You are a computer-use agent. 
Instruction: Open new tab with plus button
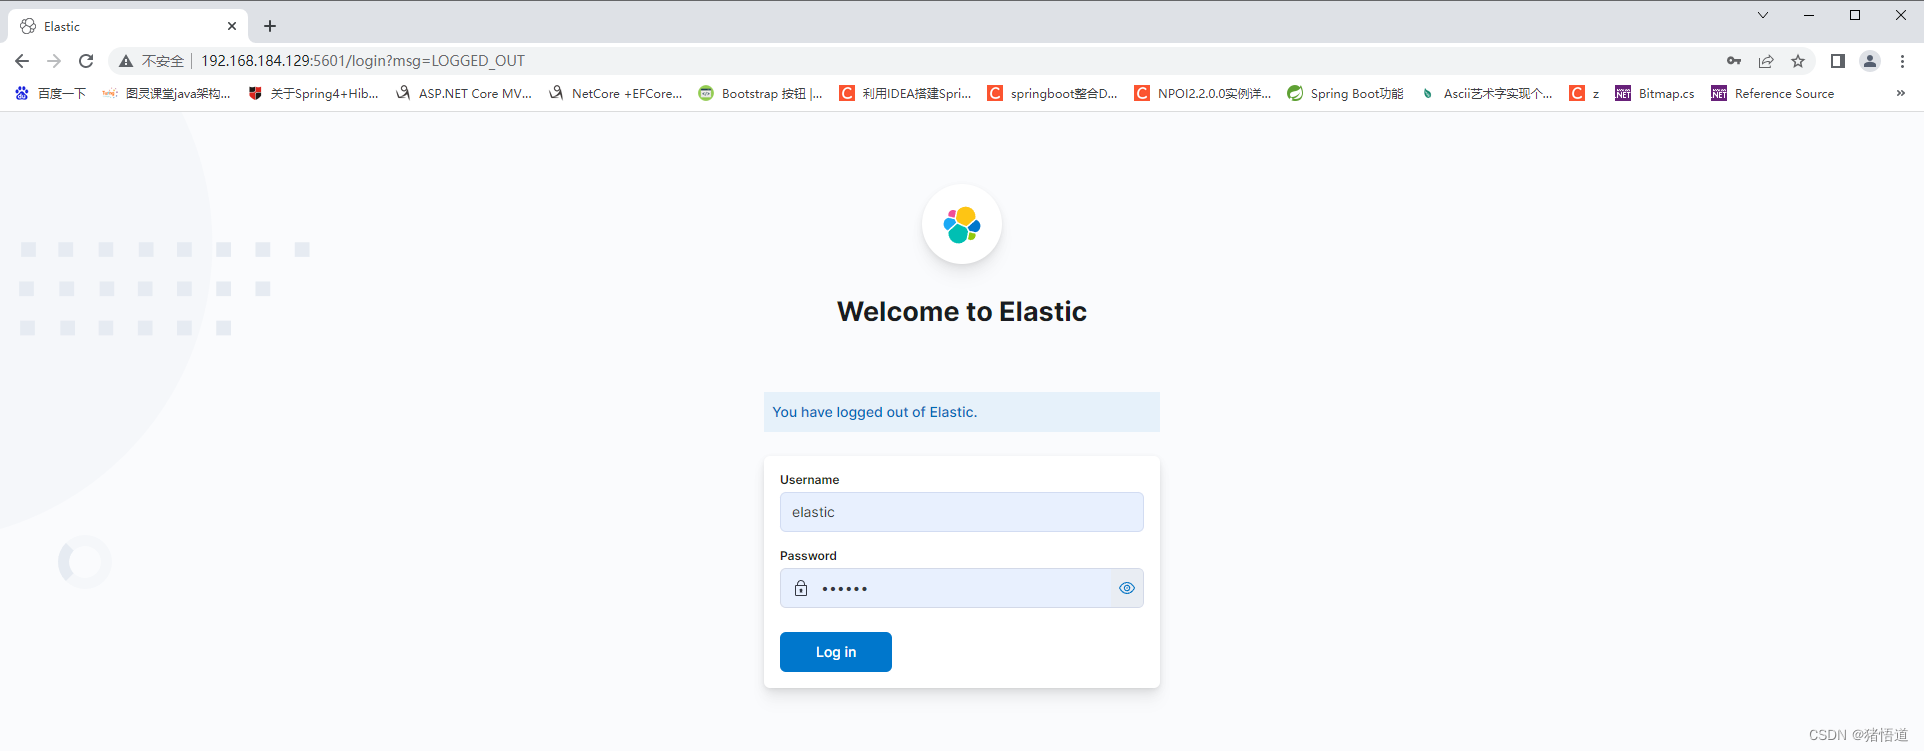[x=270, y=26]
